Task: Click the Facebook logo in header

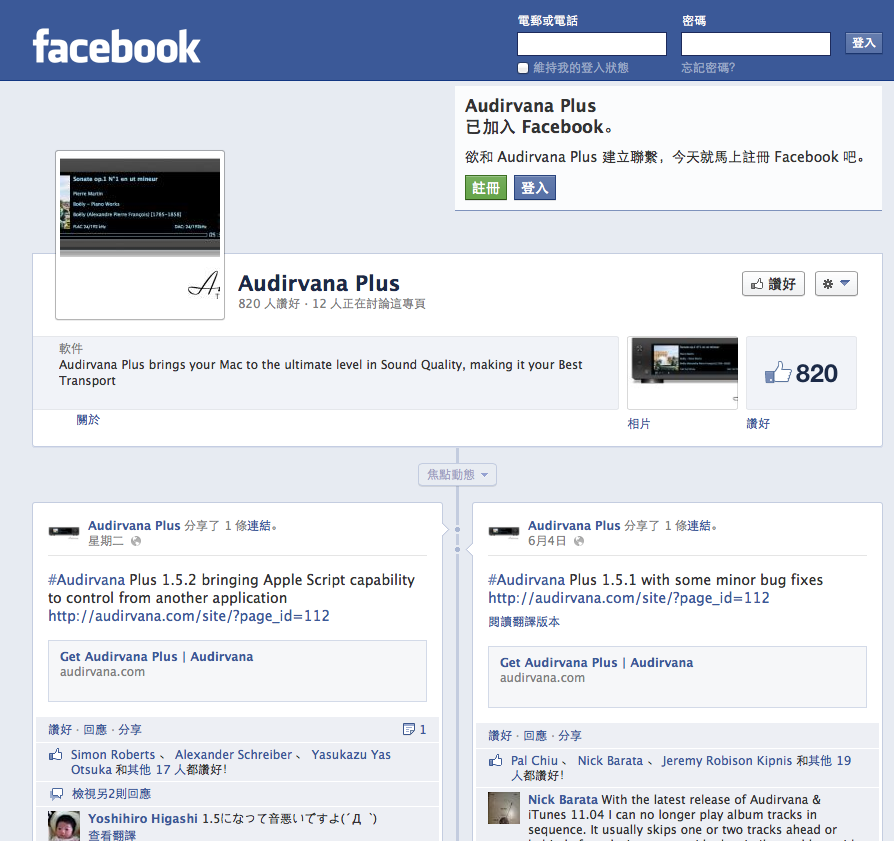Action: pyautogui.click(x=116, y=47)
